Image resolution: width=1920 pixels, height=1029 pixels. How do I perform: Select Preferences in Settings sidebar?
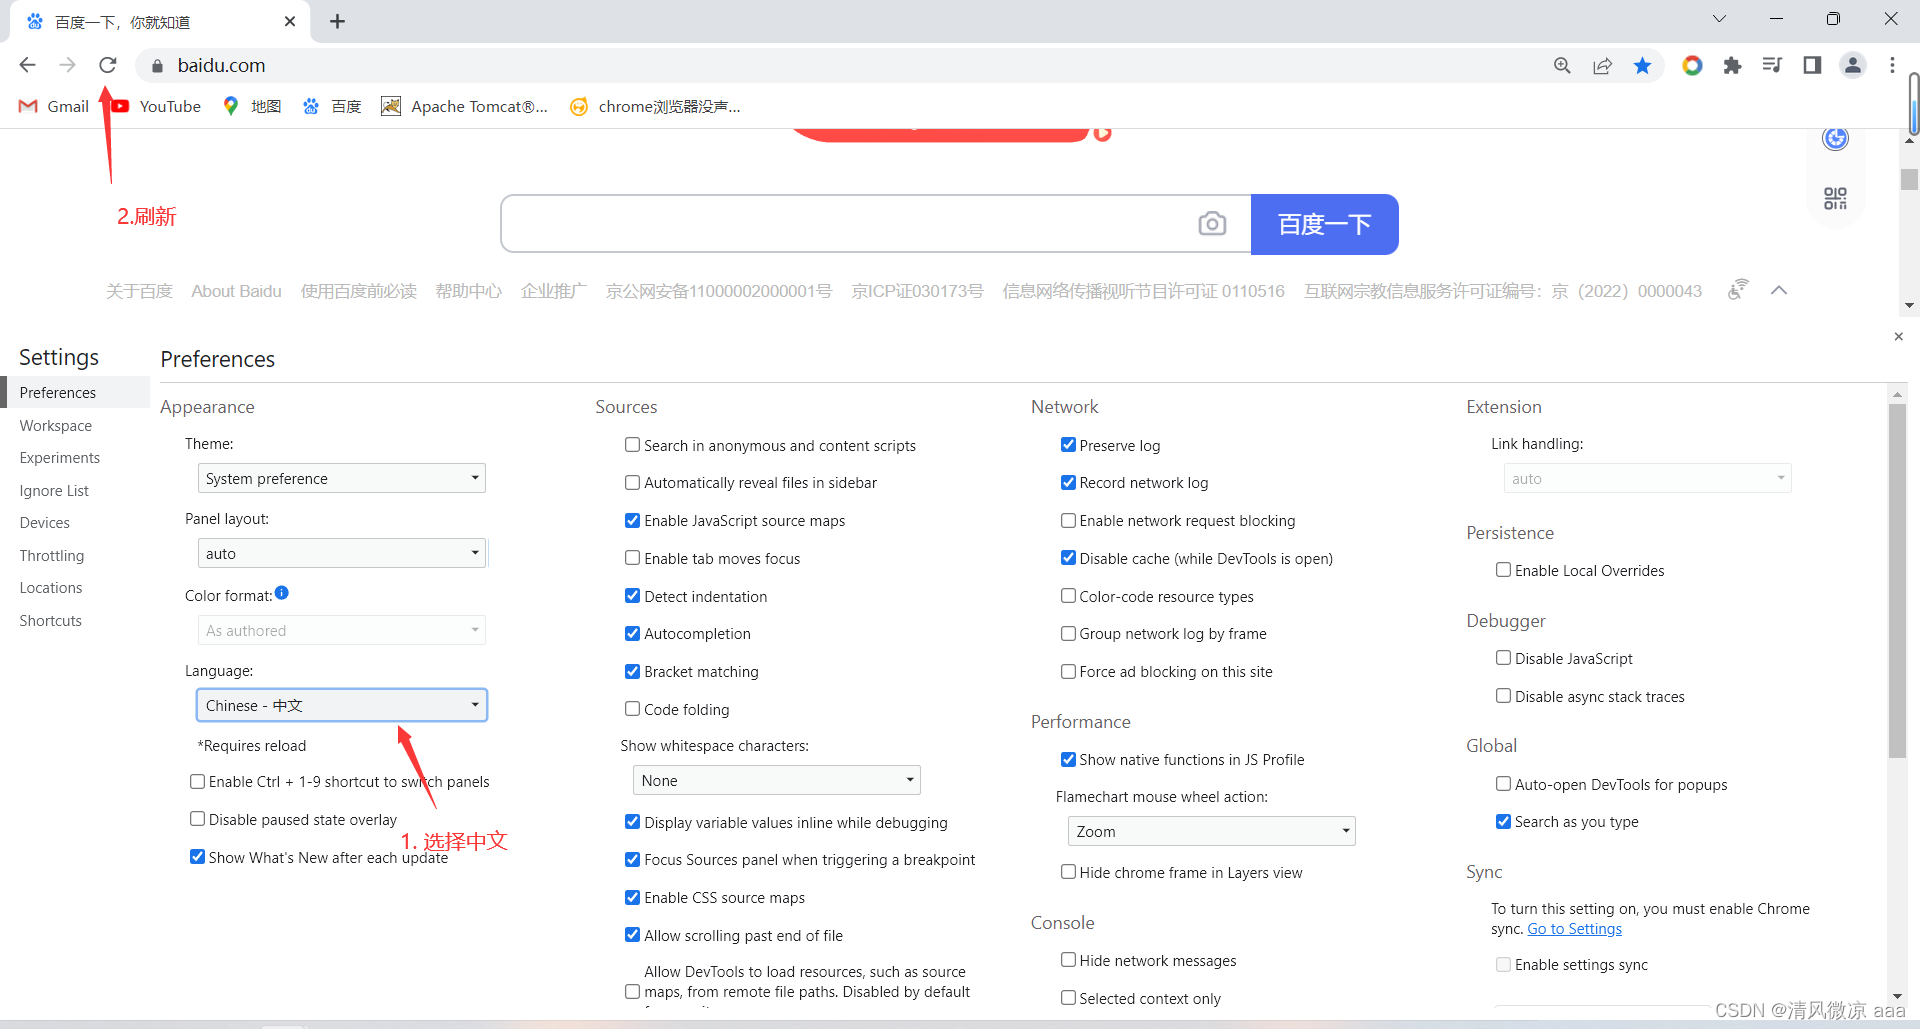tap(75, 392)
